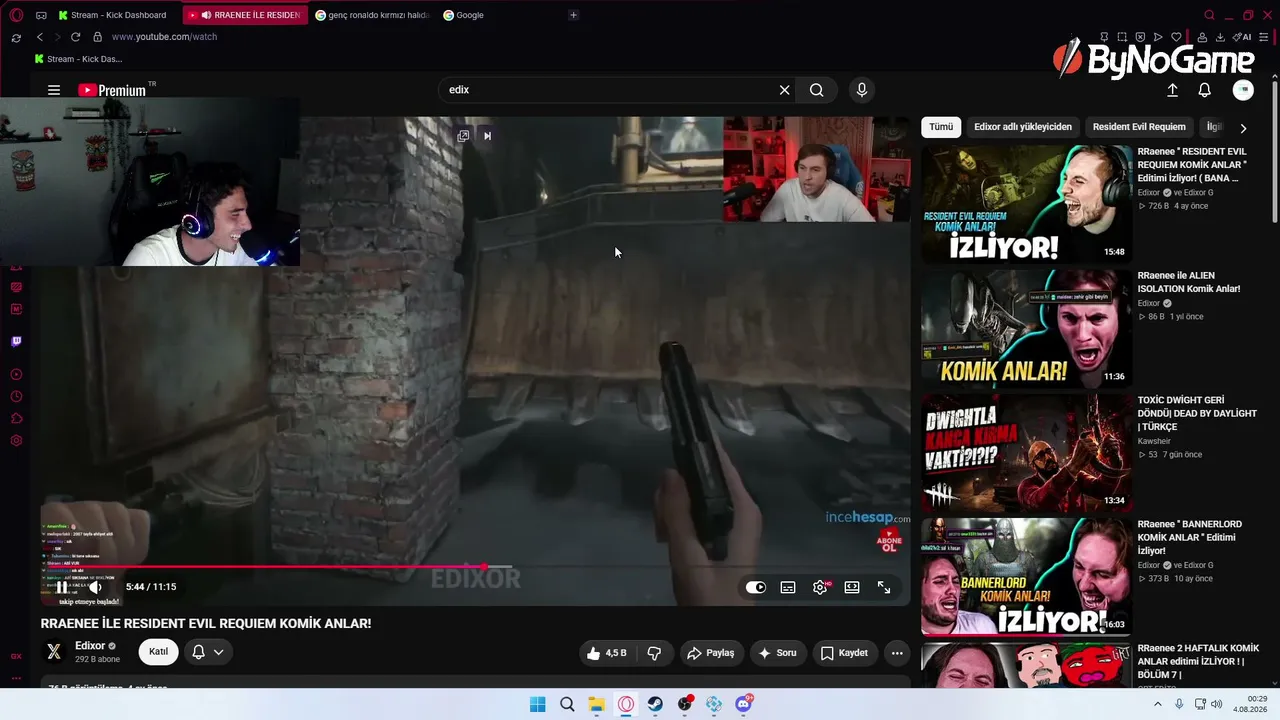Click the Soru ask button

tap(778, 653)
